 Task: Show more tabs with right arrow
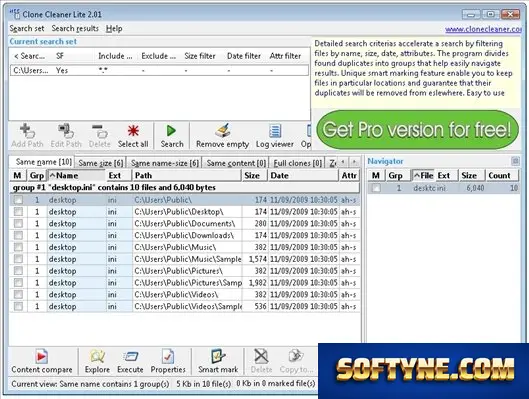(354, 162)
